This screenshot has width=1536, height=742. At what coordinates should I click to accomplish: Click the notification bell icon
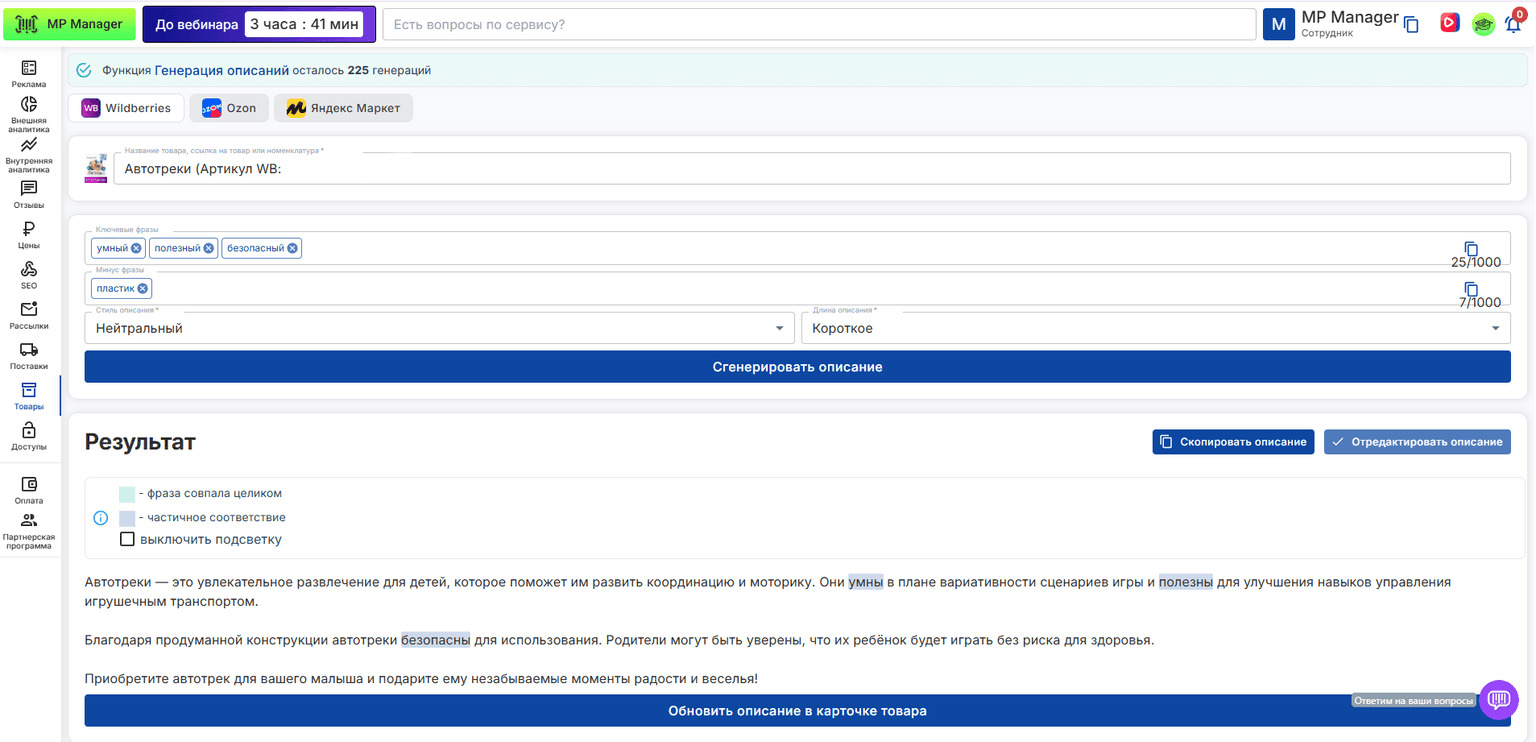point(1513,24)
